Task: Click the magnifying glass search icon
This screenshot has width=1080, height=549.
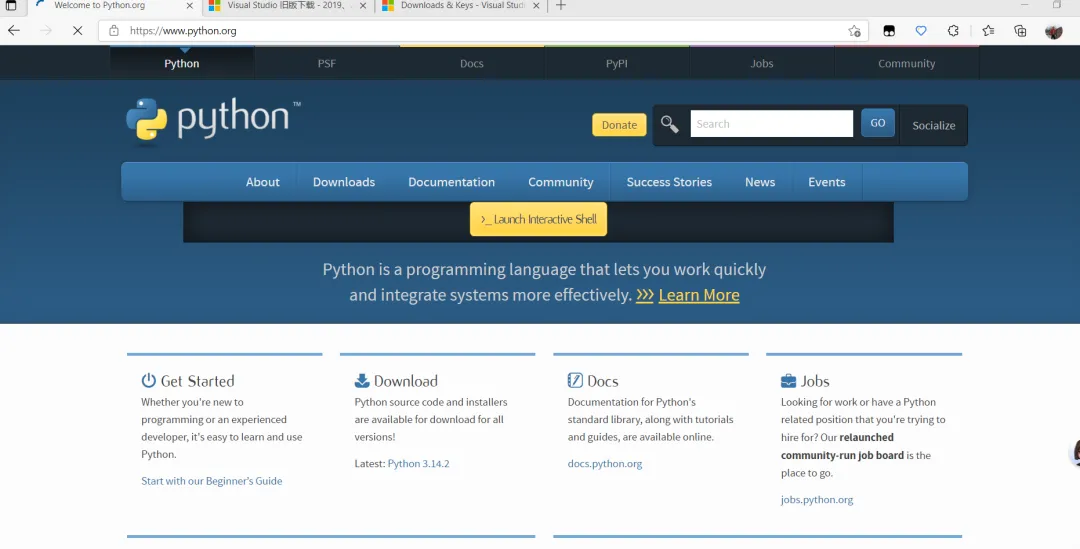Action: coord(669,124)
